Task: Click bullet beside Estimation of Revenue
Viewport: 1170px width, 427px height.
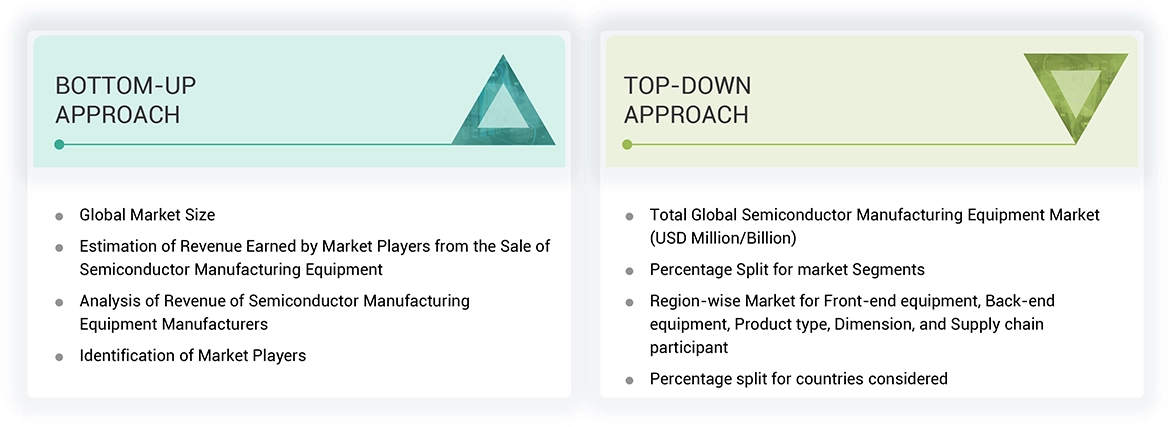Action: (59, 247)
